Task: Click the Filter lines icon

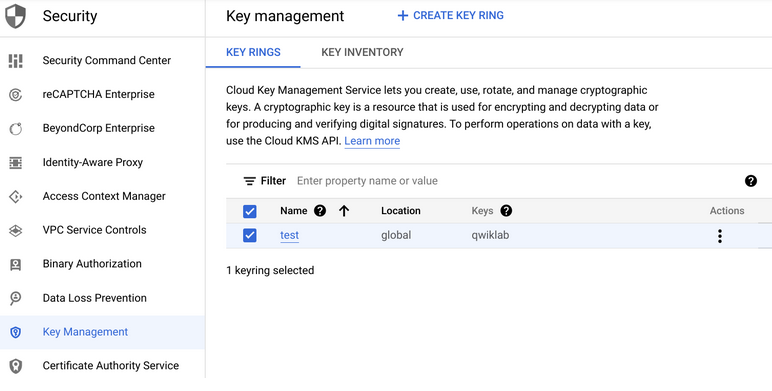Action: pos(250,181)
